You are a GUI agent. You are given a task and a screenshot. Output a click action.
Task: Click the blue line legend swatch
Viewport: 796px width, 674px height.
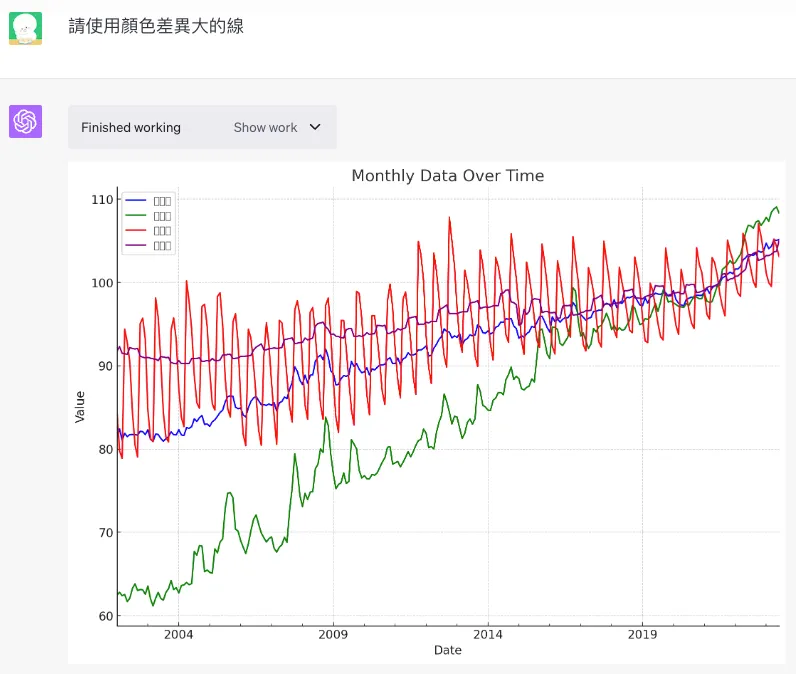coord(136,200)
